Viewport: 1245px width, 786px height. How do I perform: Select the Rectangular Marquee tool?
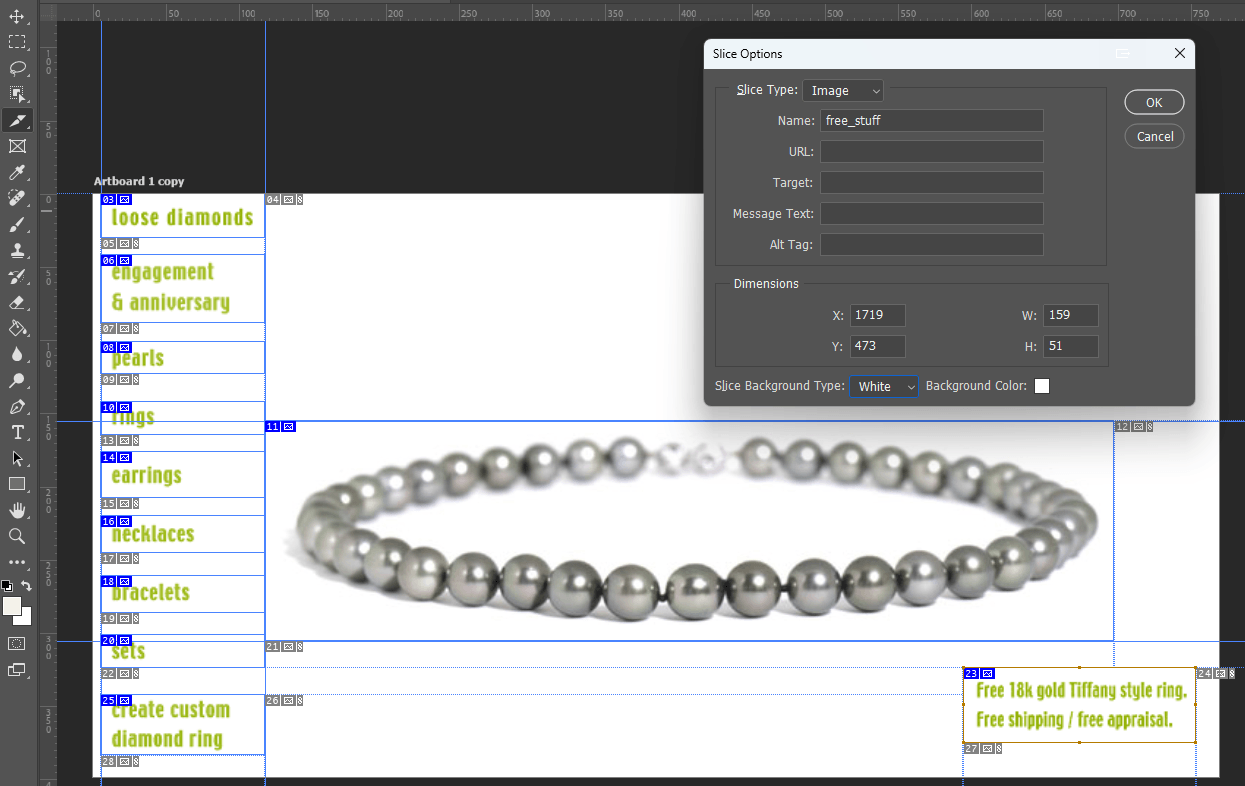tap(17, 42)
